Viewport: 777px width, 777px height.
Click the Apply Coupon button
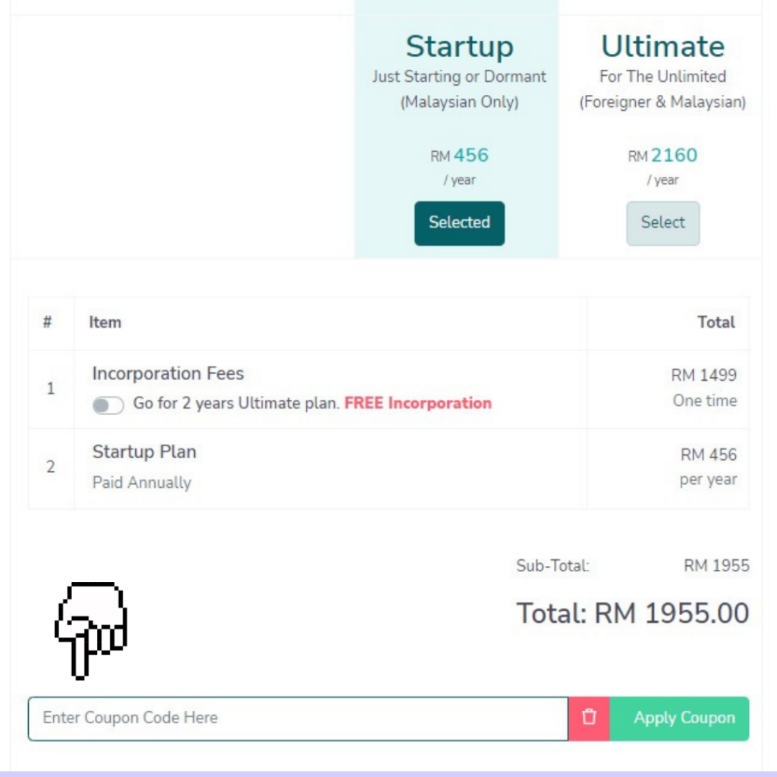[679, 719]
